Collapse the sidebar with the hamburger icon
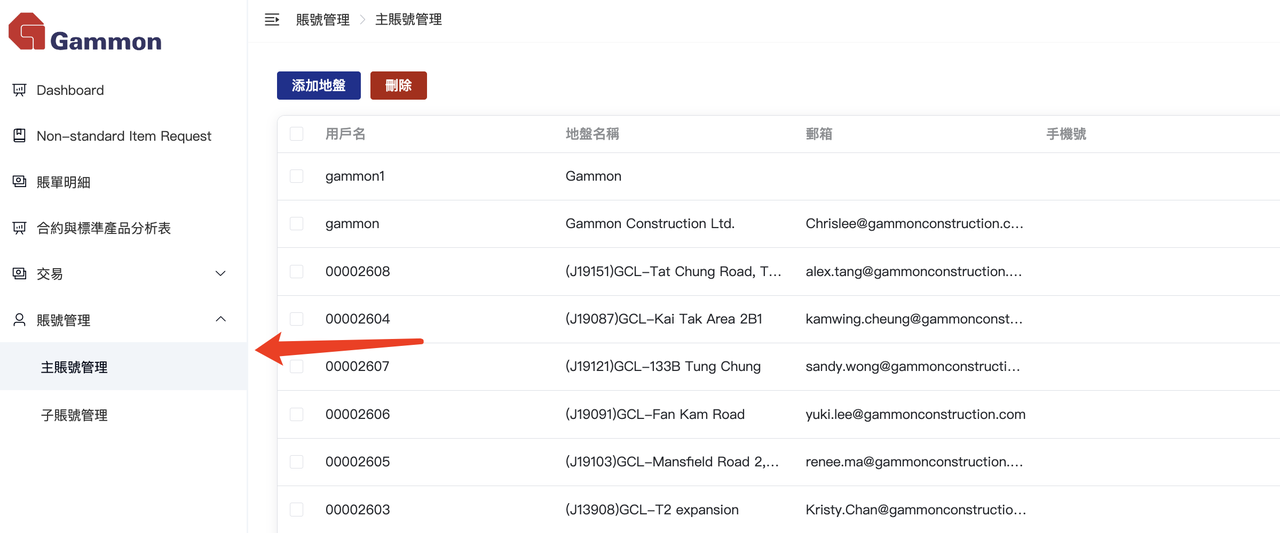1280x533 pixels. pos(272,20)
